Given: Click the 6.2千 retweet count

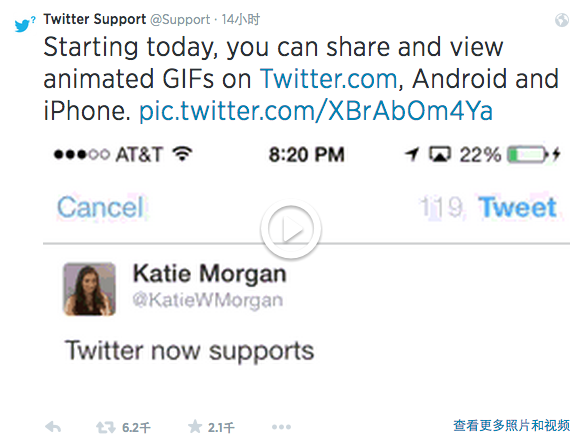Looking at the screenshot, I should click(136, 428).
